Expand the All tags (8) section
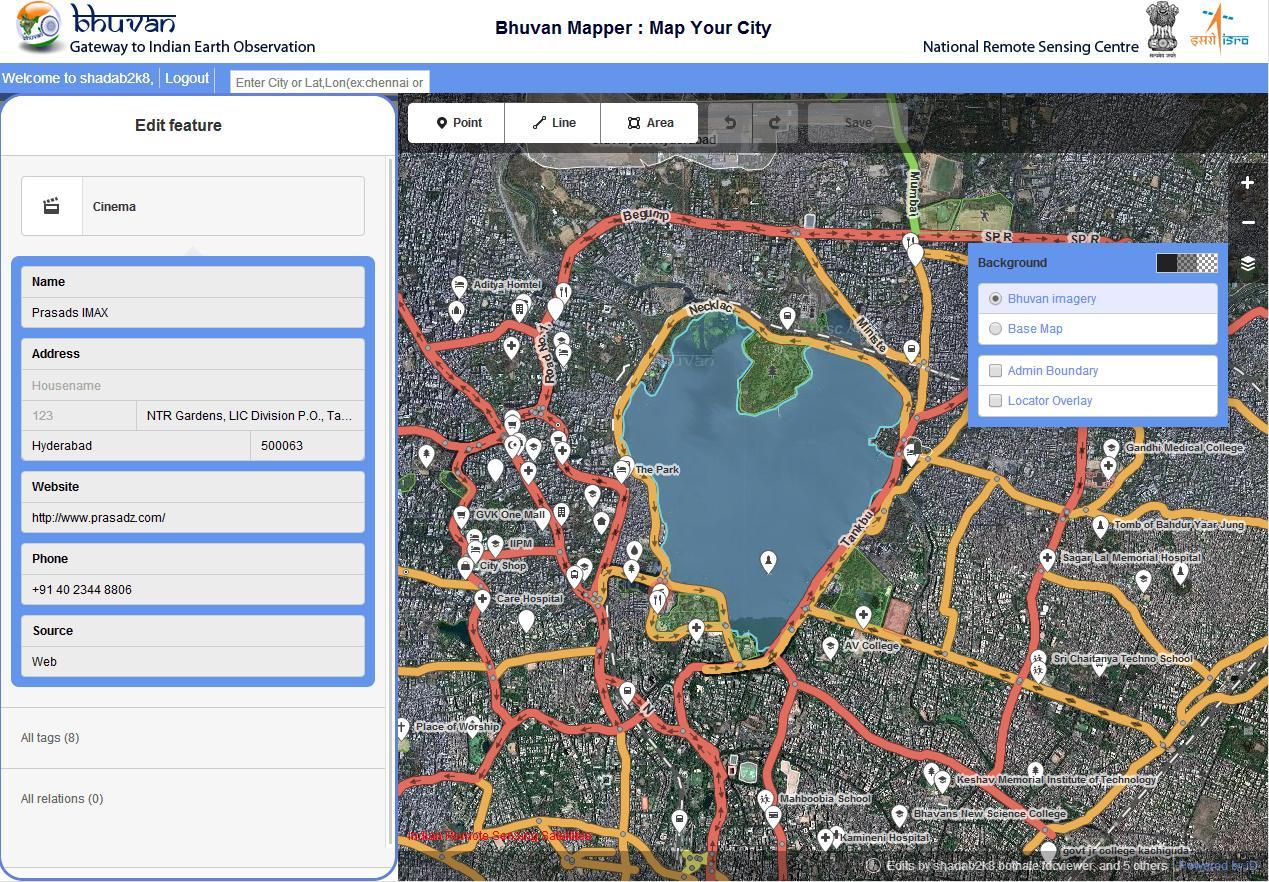The image size is (1269, 882). (50, 738)
